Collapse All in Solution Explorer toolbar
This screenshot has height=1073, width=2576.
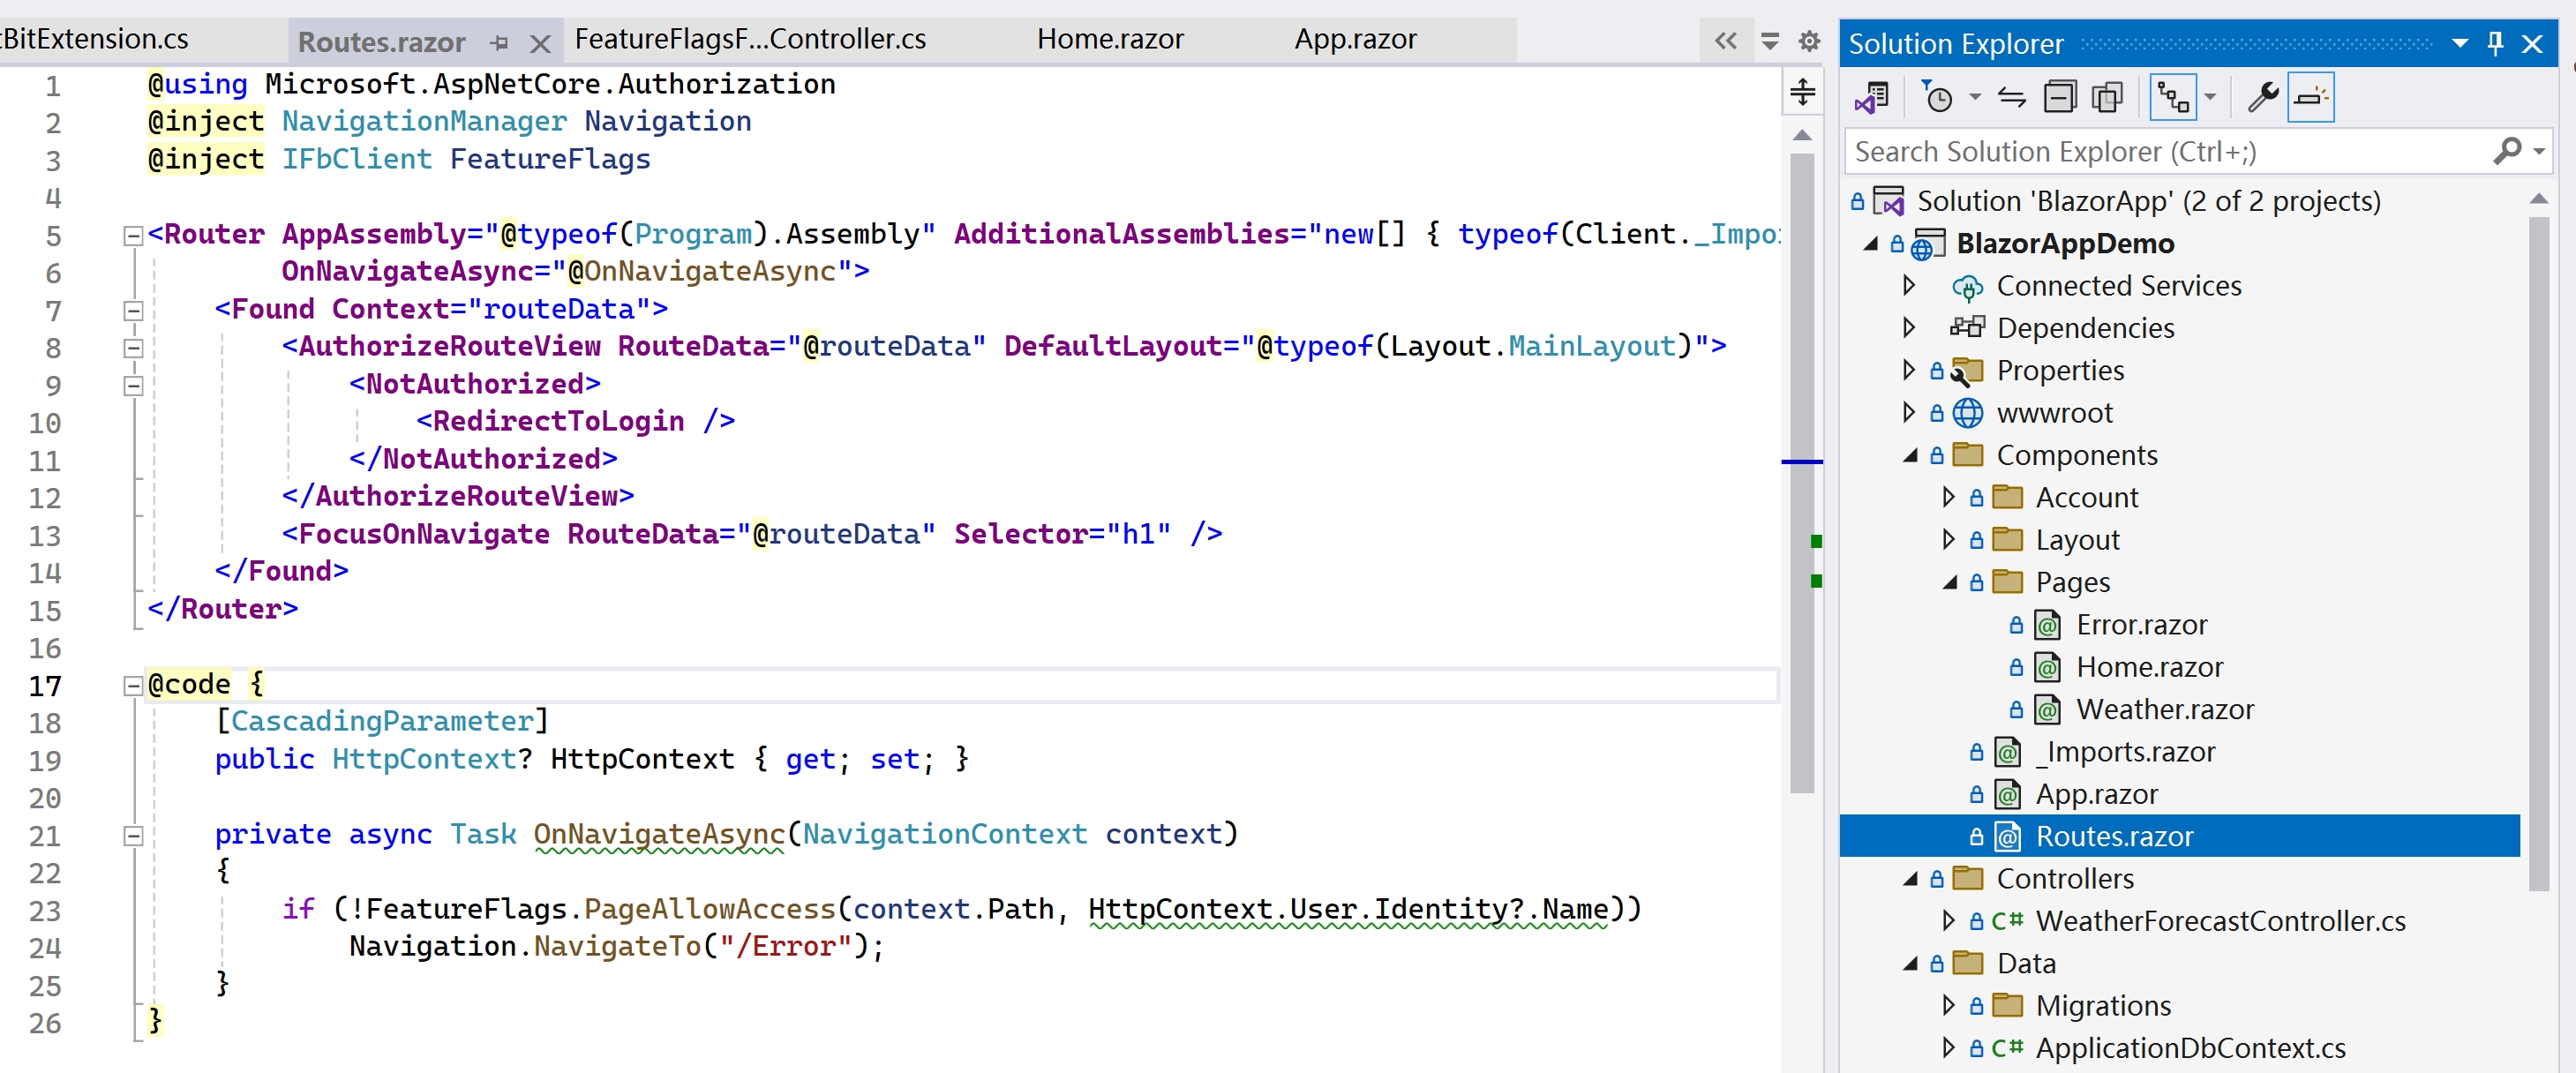2059,98
